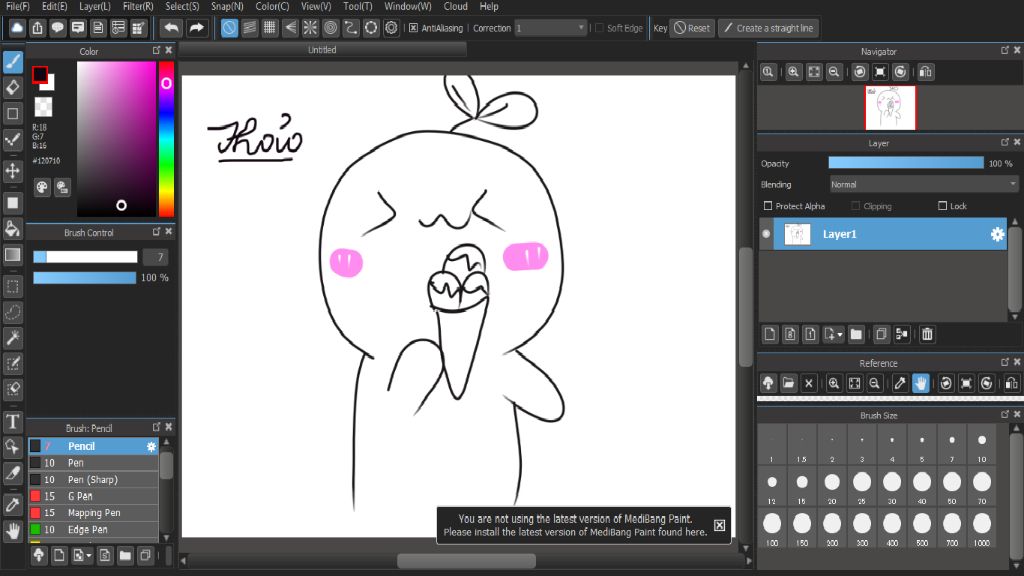The image size is (1024, 576).
Task: Add a layer folder in the Layer panel
Action: click(856, 334)
